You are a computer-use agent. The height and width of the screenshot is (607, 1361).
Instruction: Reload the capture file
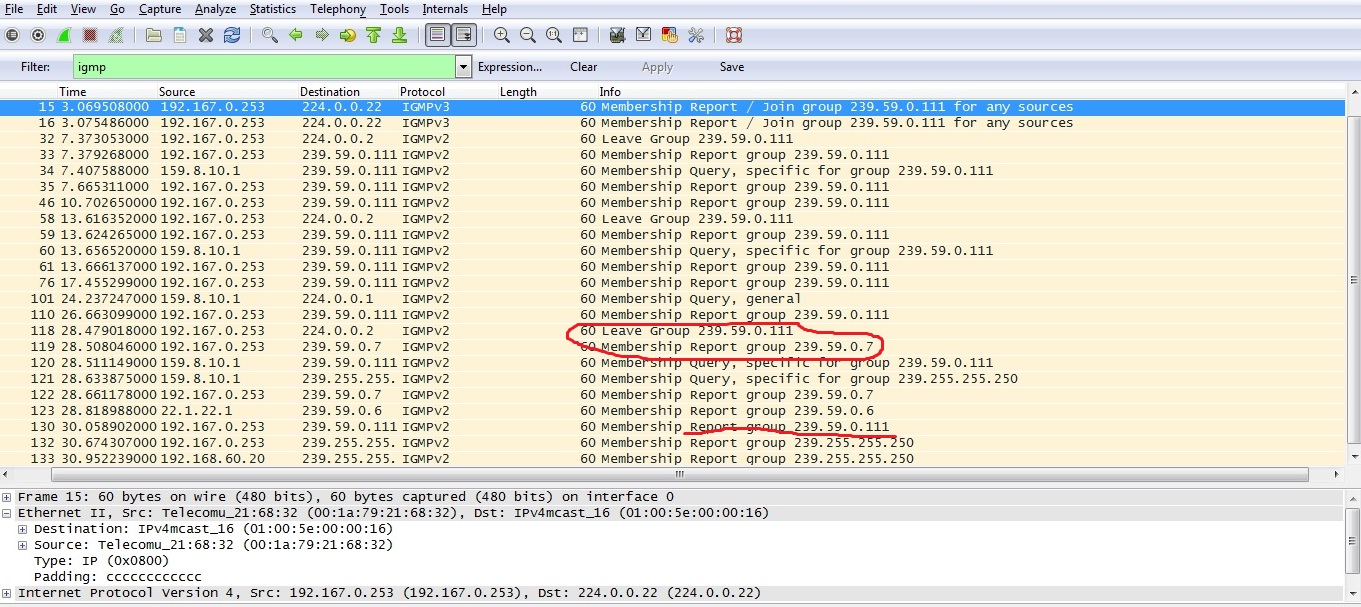click(232, 35)
